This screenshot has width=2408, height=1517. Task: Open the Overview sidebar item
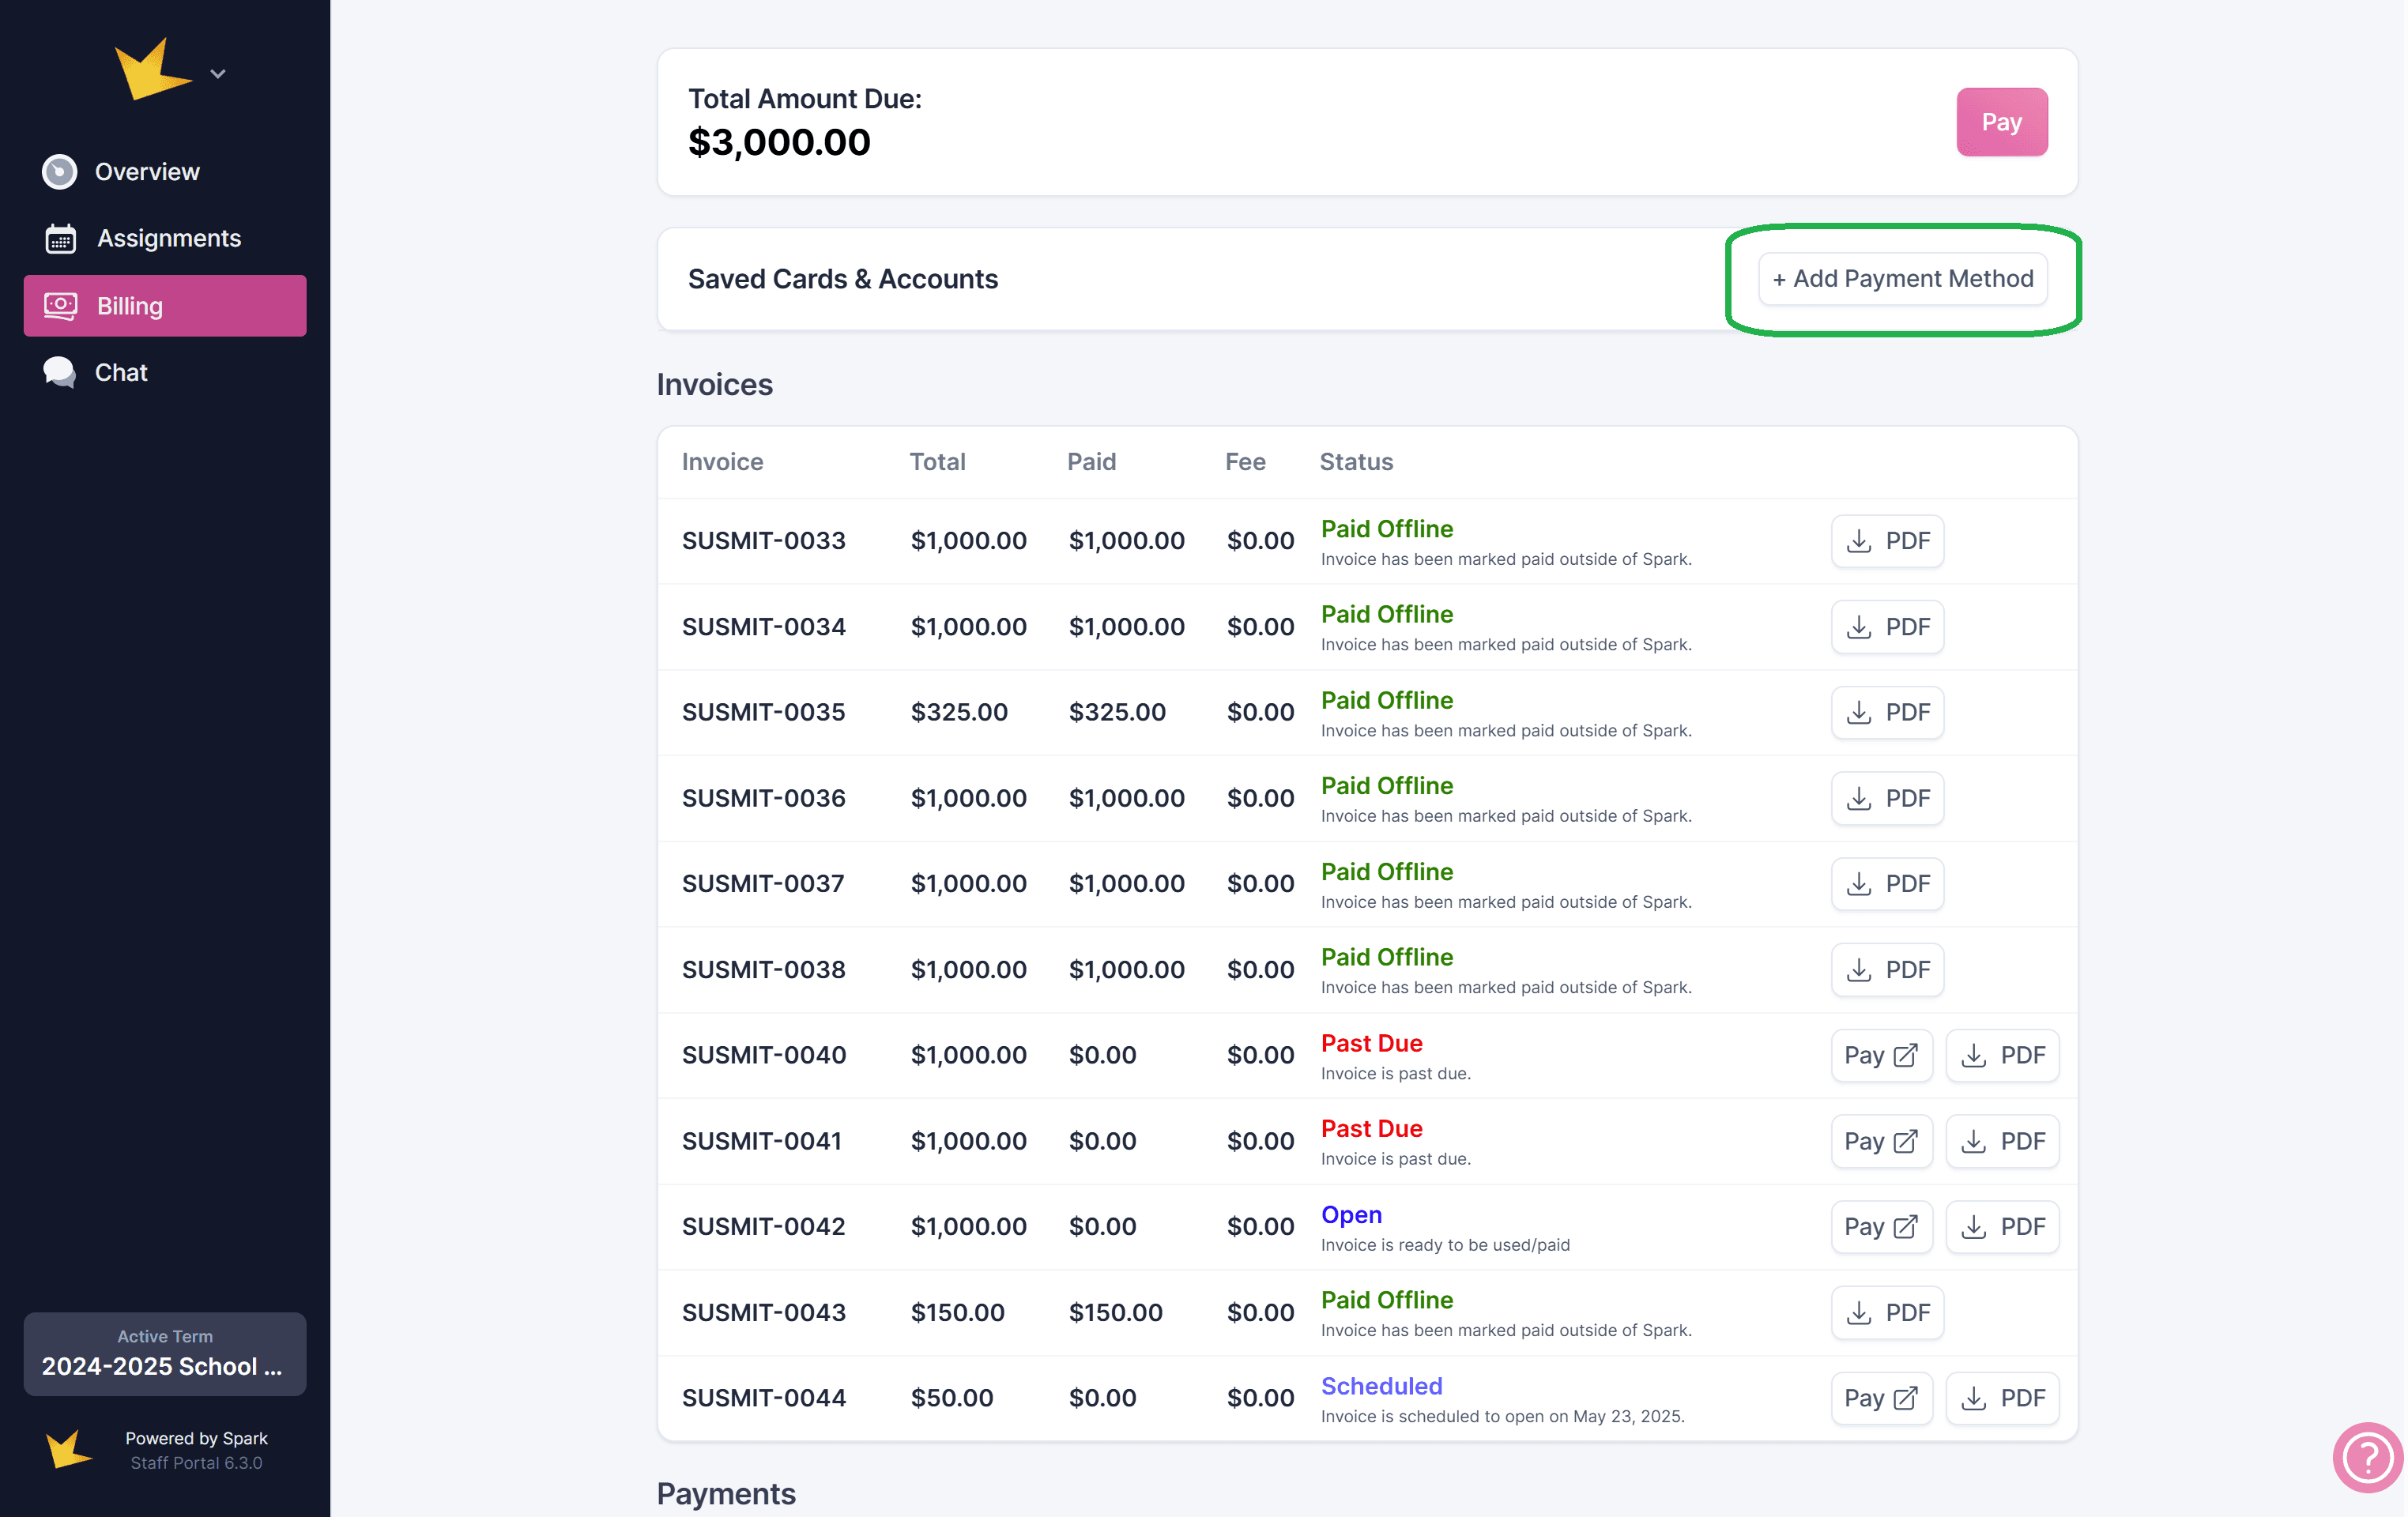tap(147, 172)
